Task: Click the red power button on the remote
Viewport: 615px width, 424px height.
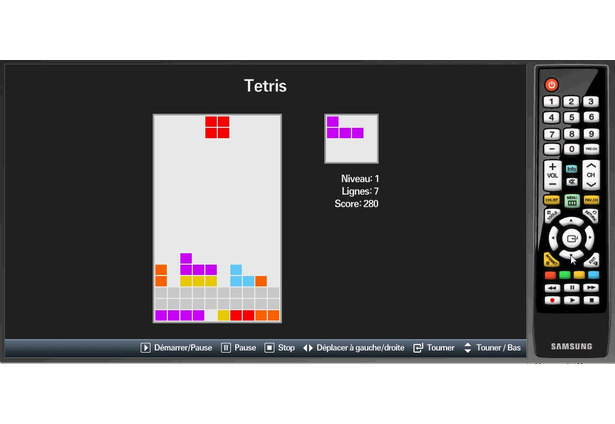Action: tap(551, 85)
